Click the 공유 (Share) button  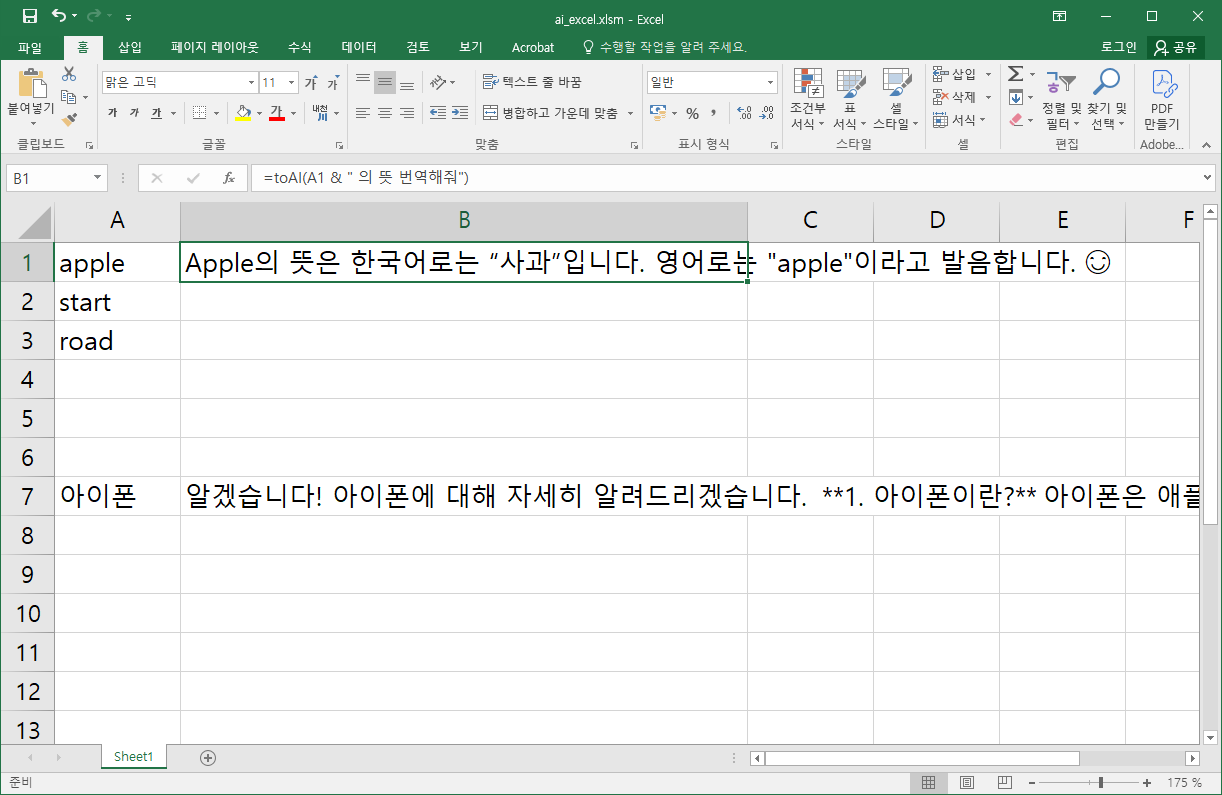tap(1176, 47)
